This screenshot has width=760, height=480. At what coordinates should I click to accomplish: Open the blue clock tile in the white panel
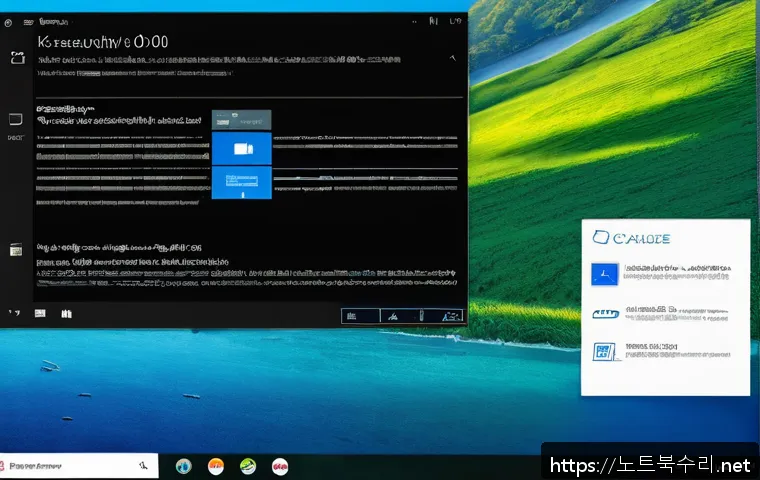click(604, 274)
